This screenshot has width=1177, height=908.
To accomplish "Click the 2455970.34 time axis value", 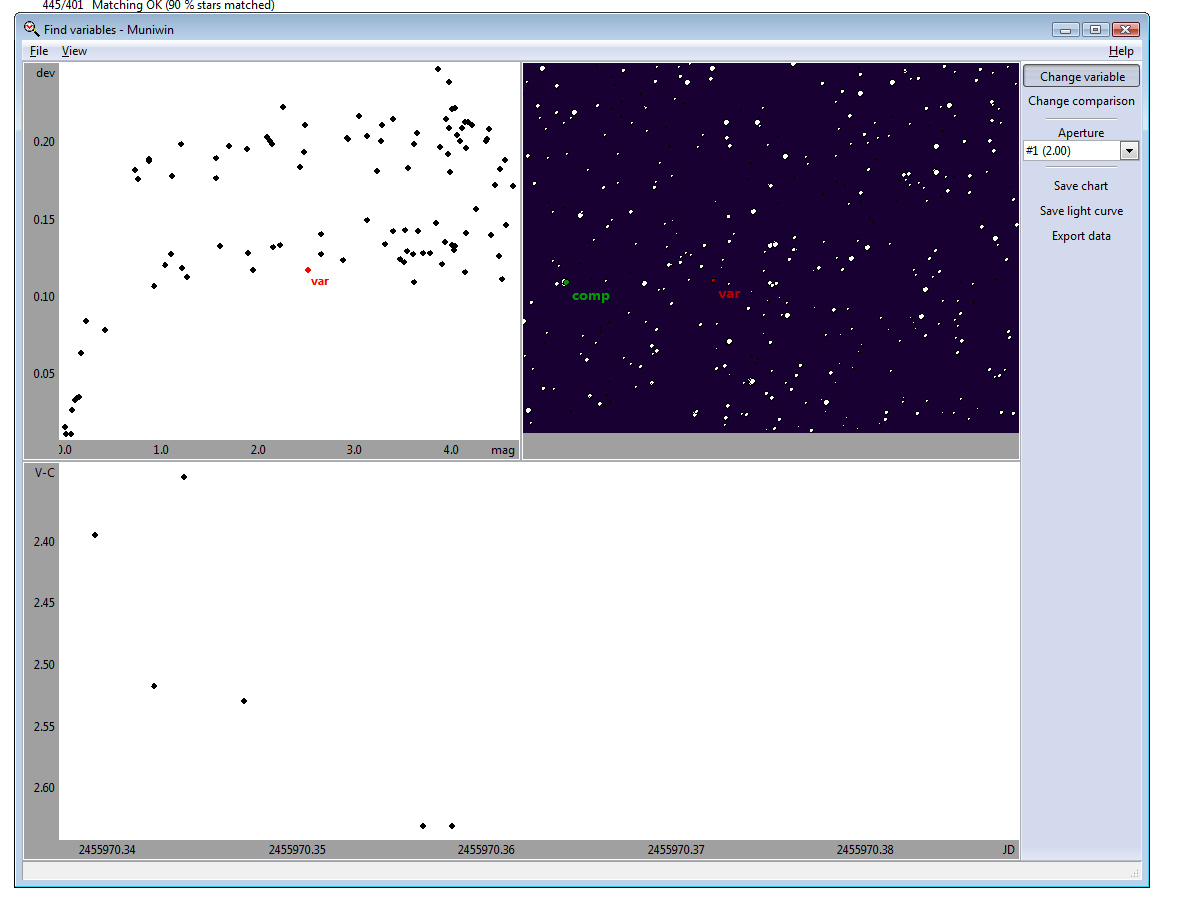I will point(107,850).
